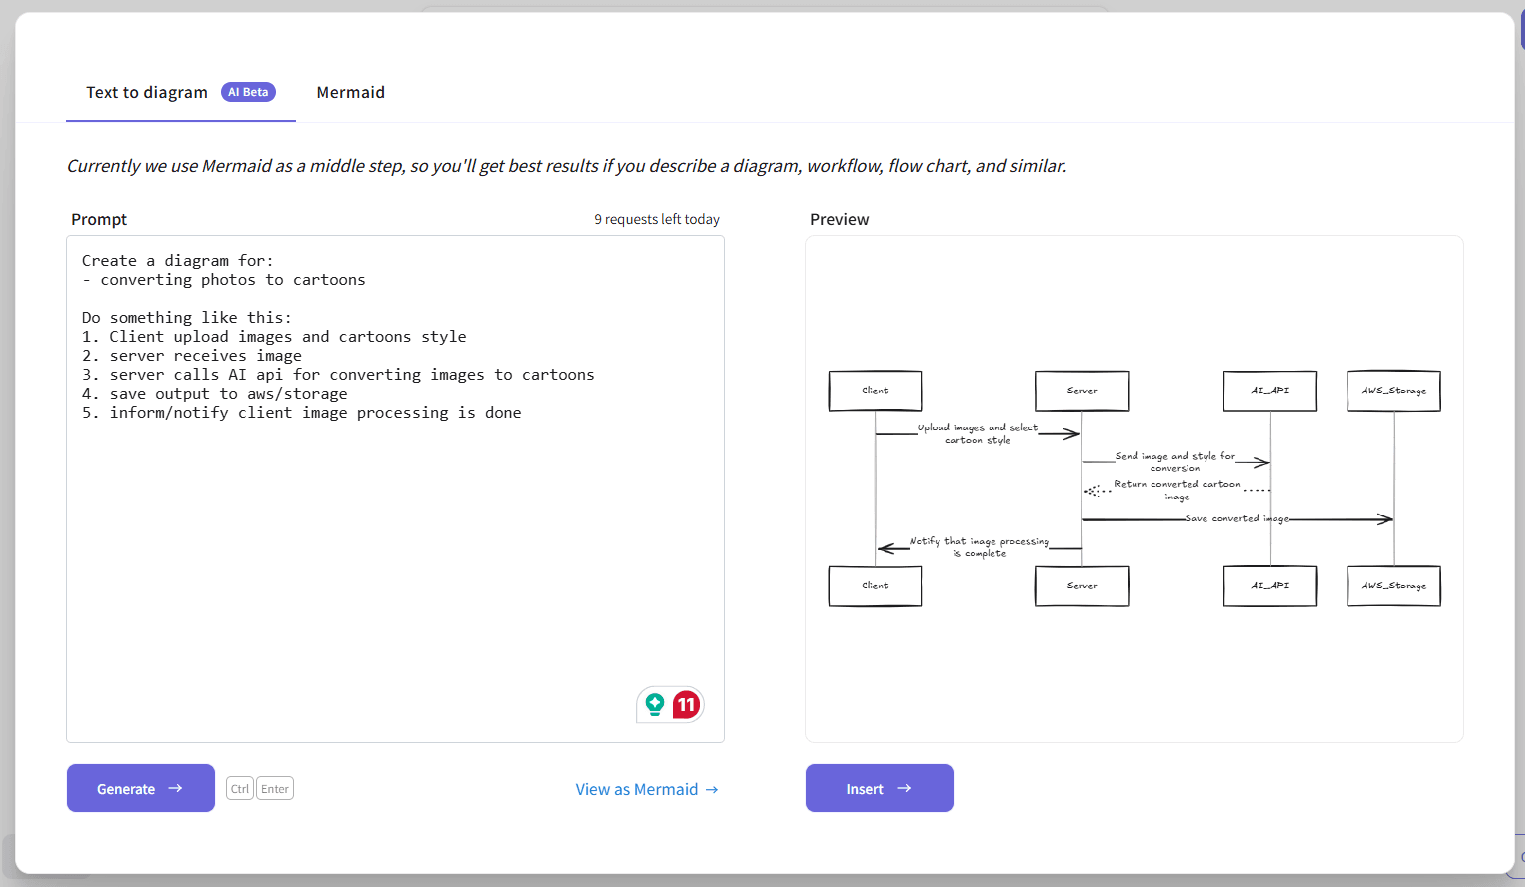
Task: Click the top AI_API box in preview
Action: (x=1270, y=391)
